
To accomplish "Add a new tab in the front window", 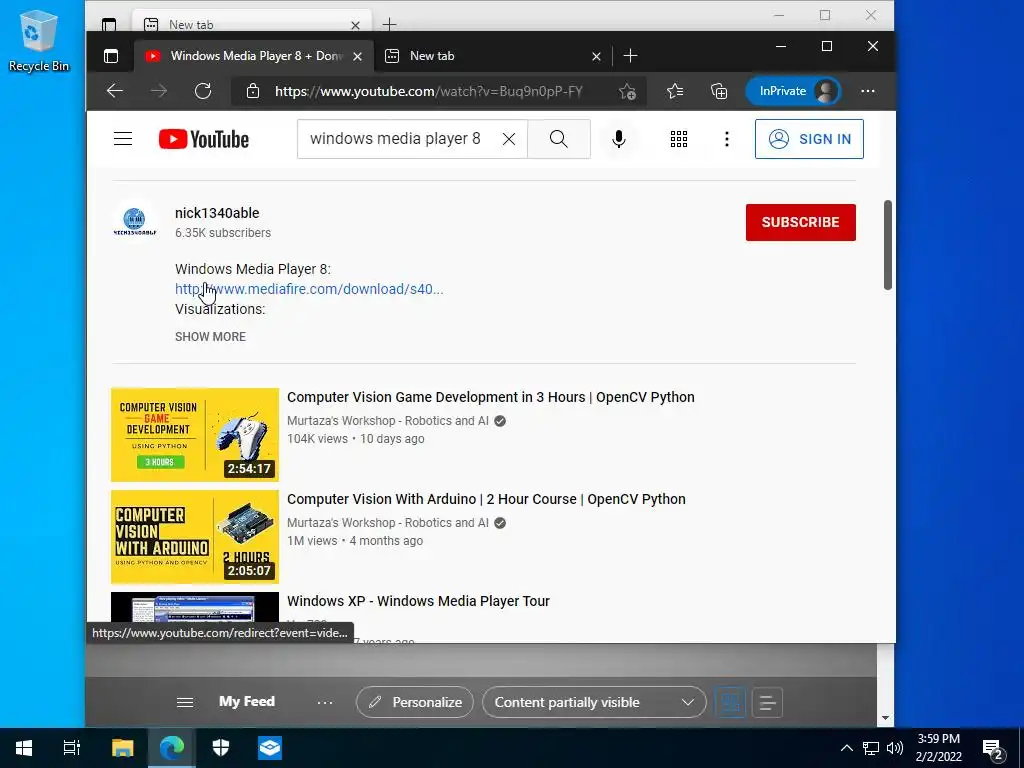I will 630,56.
